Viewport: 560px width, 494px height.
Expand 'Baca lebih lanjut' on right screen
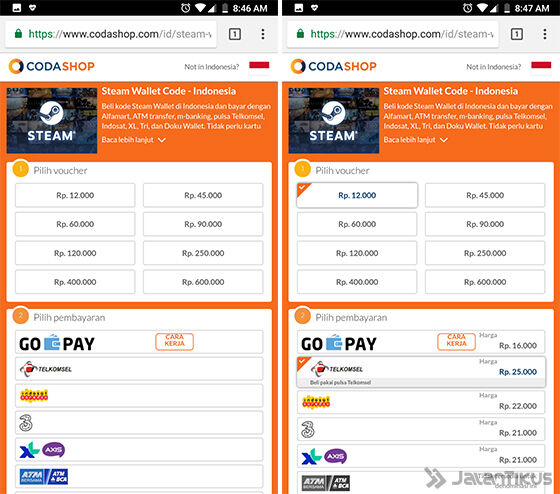tap(415, 140)
